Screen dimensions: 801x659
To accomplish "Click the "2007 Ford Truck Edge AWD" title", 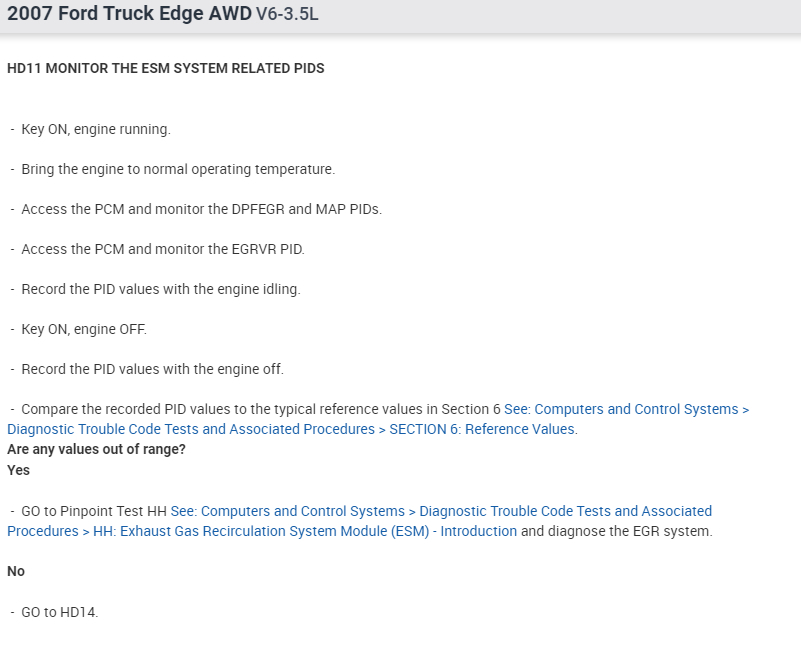I will (x=129, y=15).
